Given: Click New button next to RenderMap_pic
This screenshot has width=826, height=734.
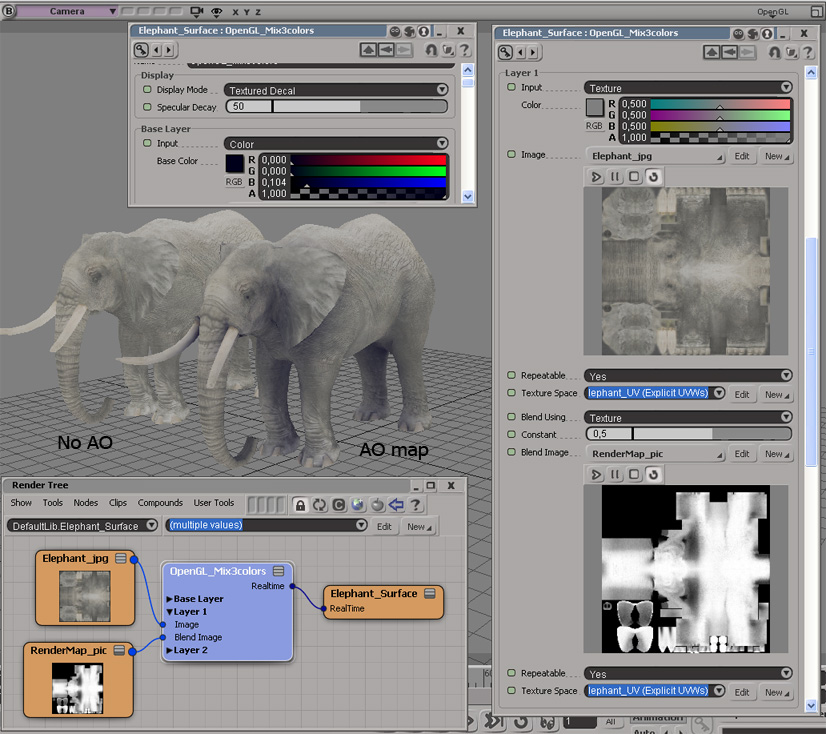Looking at the screenshot, I should pos(776,454).
